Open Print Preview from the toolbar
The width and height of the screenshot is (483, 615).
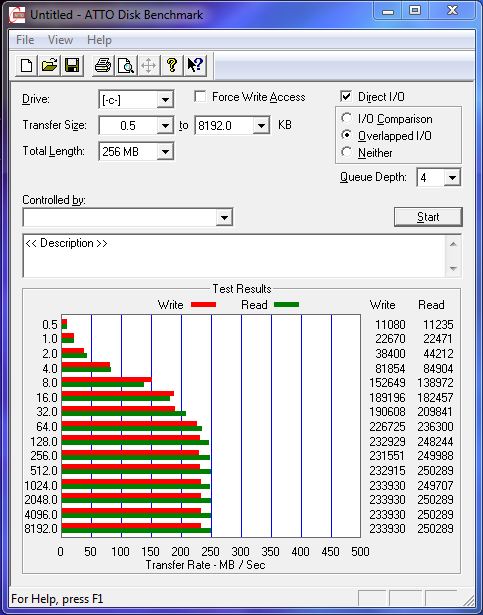pos(126,65)
